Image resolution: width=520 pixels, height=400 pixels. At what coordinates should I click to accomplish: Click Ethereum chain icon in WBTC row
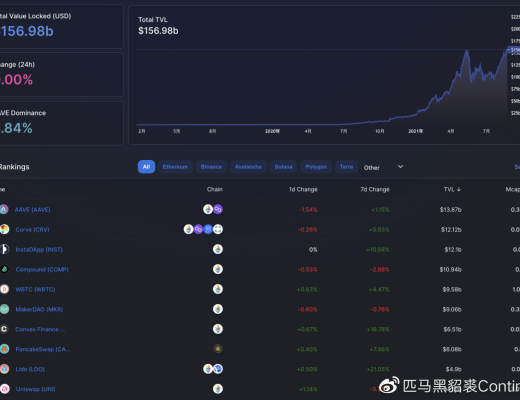[x=218, y=289]
